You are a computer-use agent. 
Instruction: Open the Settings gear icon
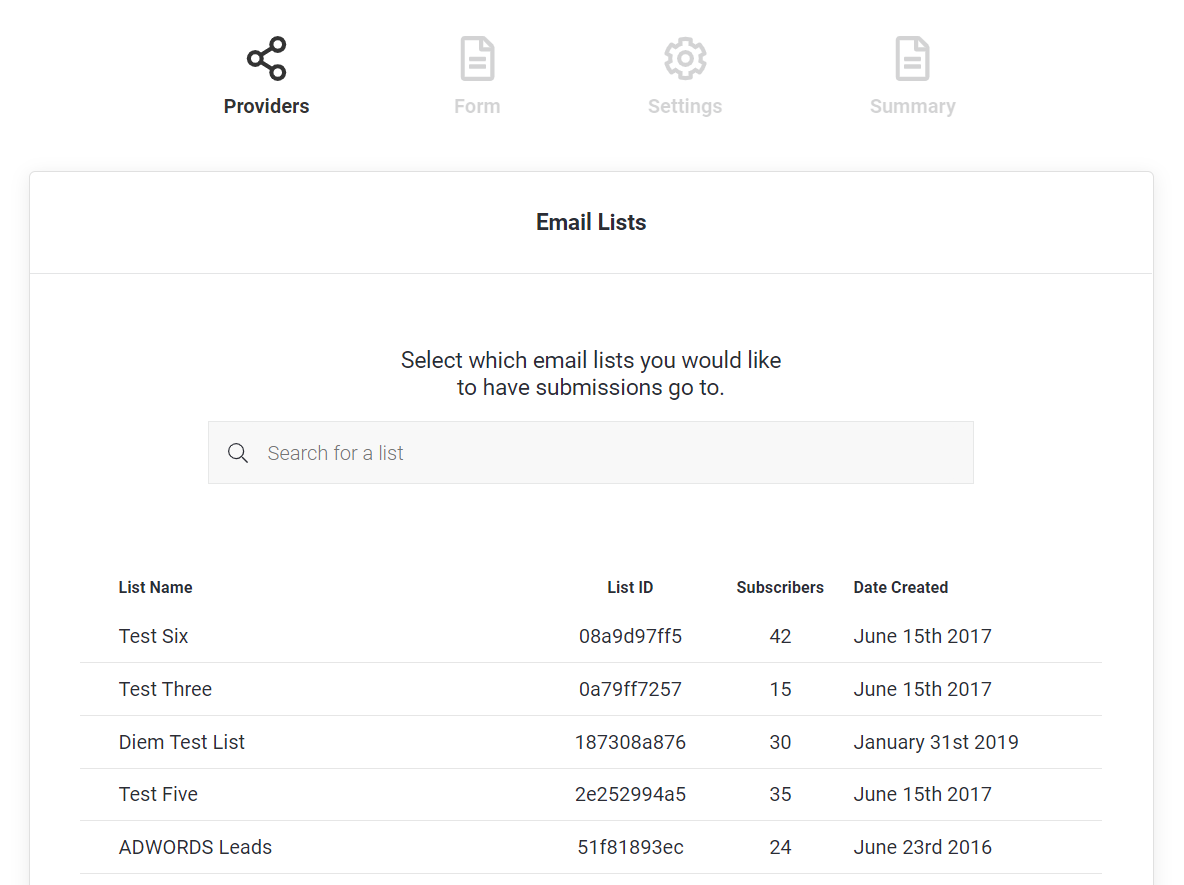(685, 58)
